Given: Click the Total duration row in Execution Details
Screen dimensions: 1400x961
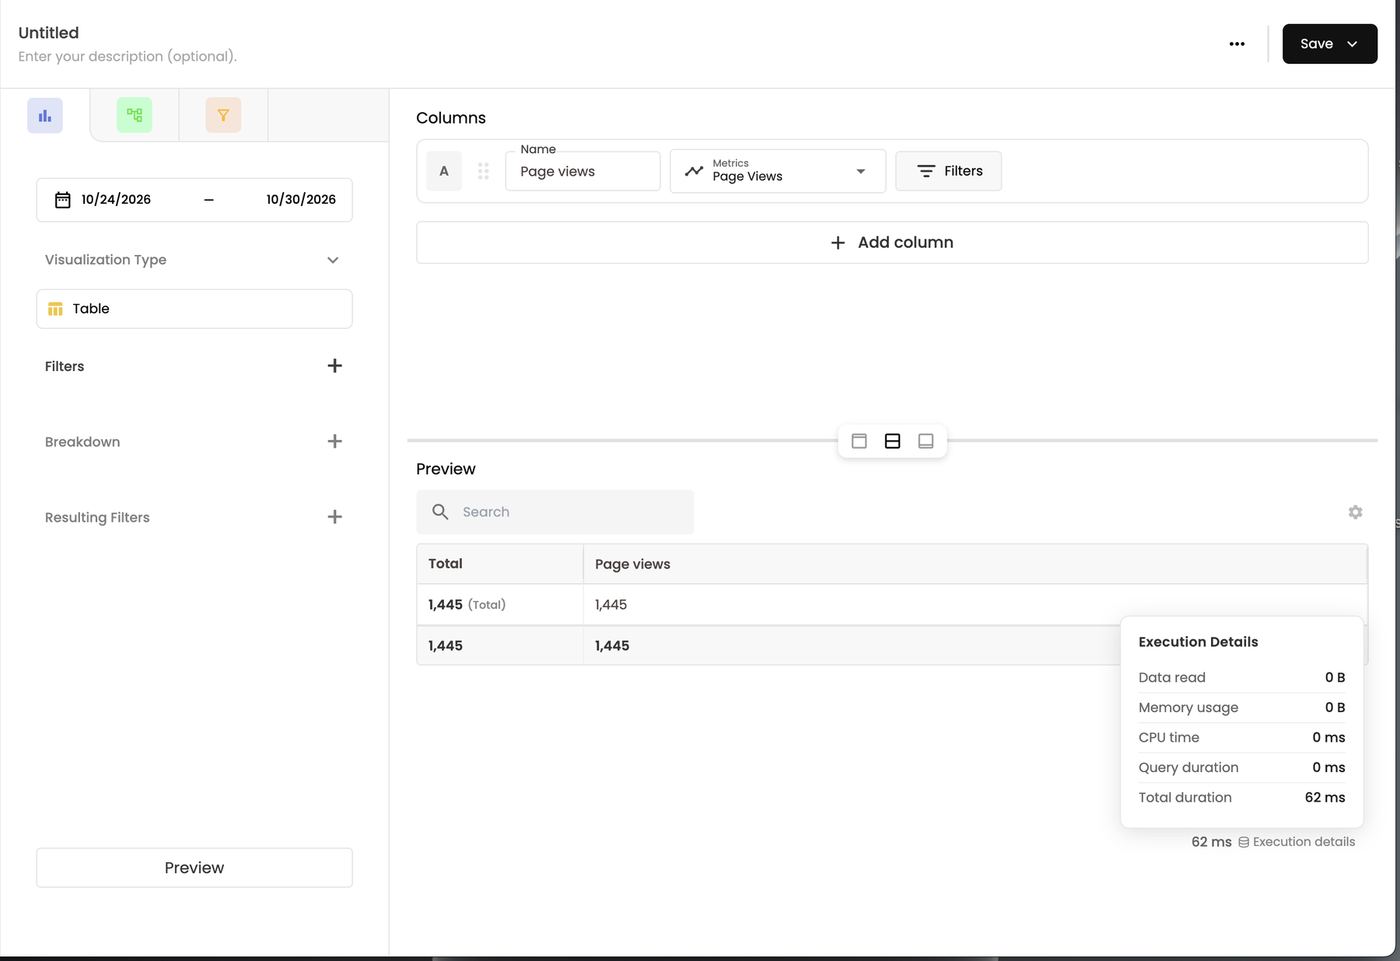Looking at the screenshot, I should pos(1242,798).
